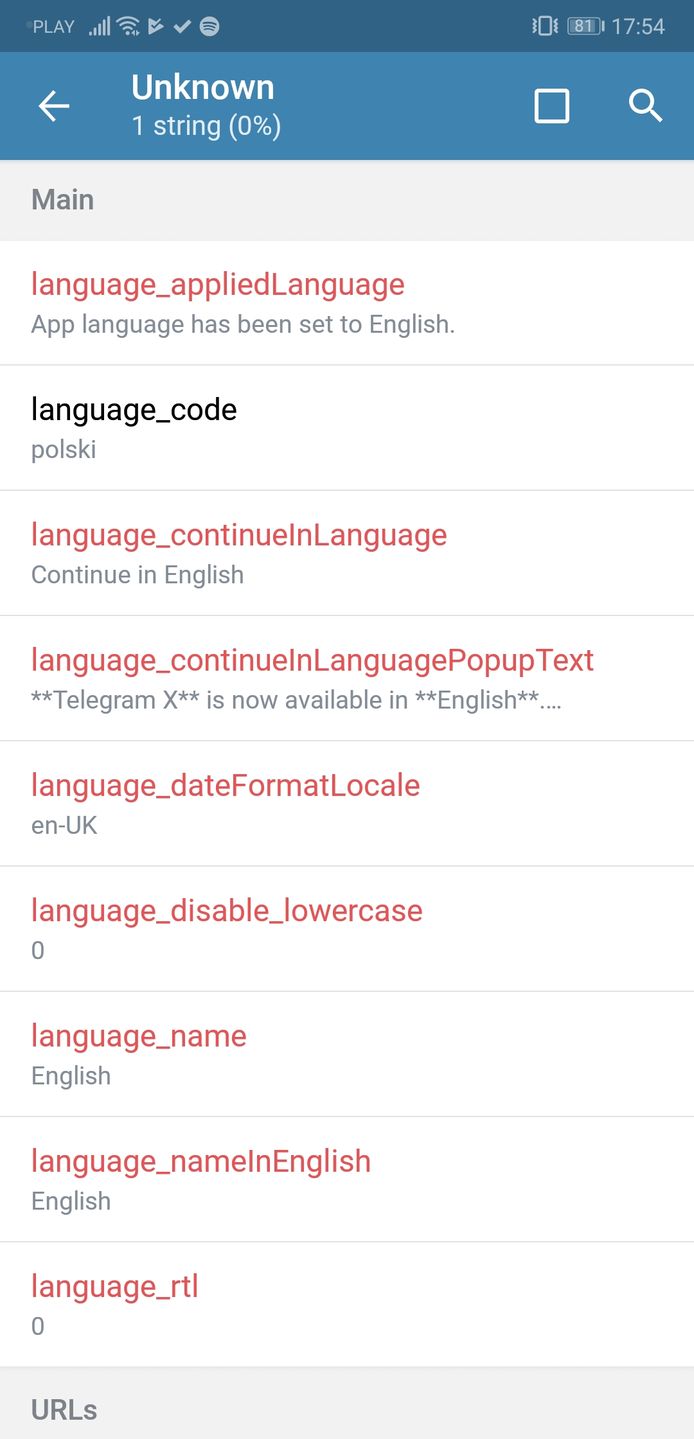The image size is (694, 1439).
Task: Tap the Unknown title in header
Action: 203,88
